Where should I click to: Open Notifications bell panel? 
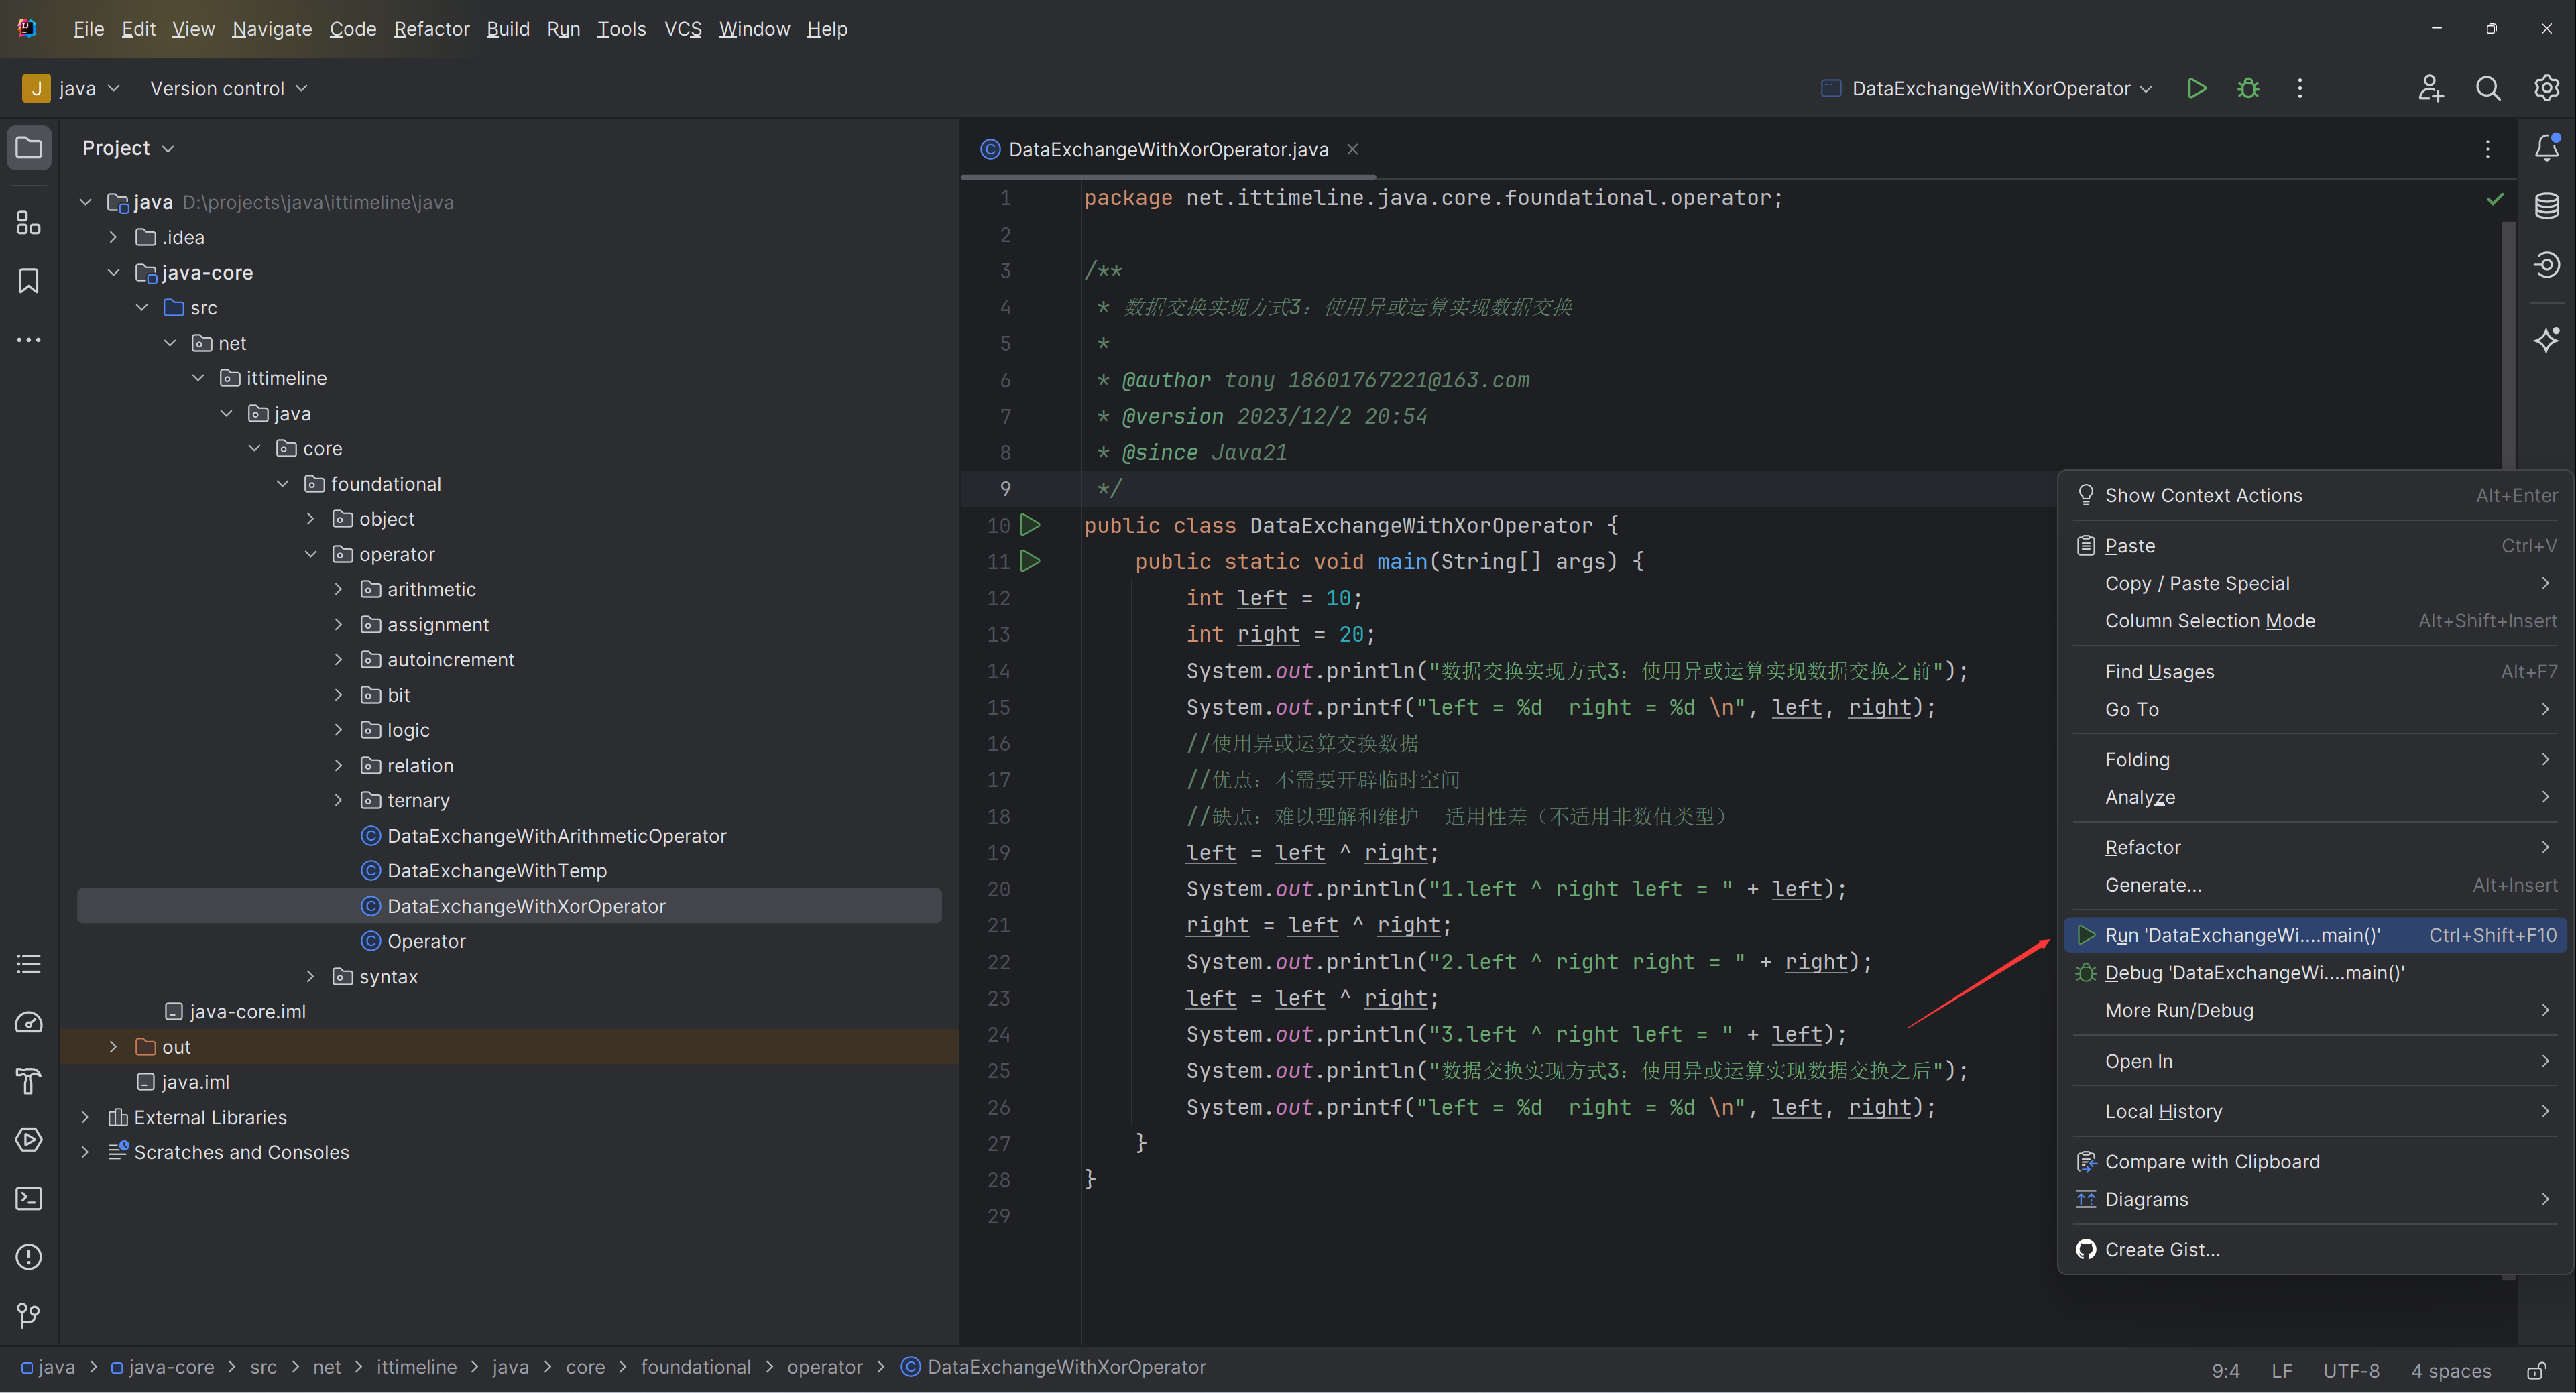tap(2547, 148)
